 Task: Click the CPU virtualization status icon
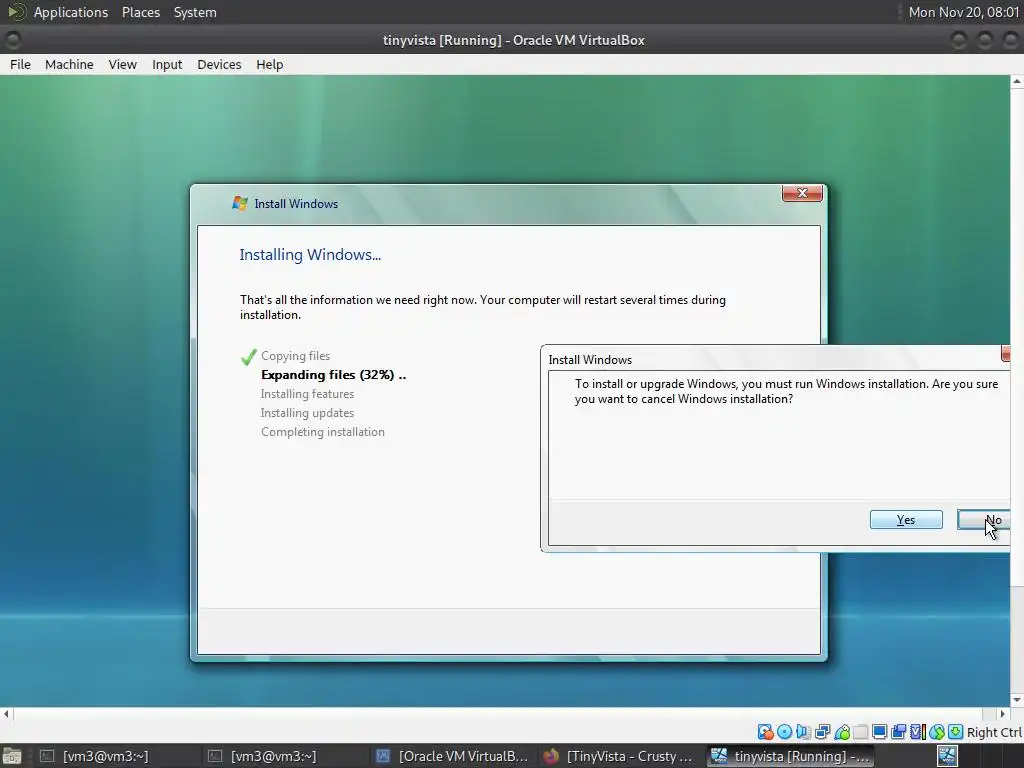918,732
